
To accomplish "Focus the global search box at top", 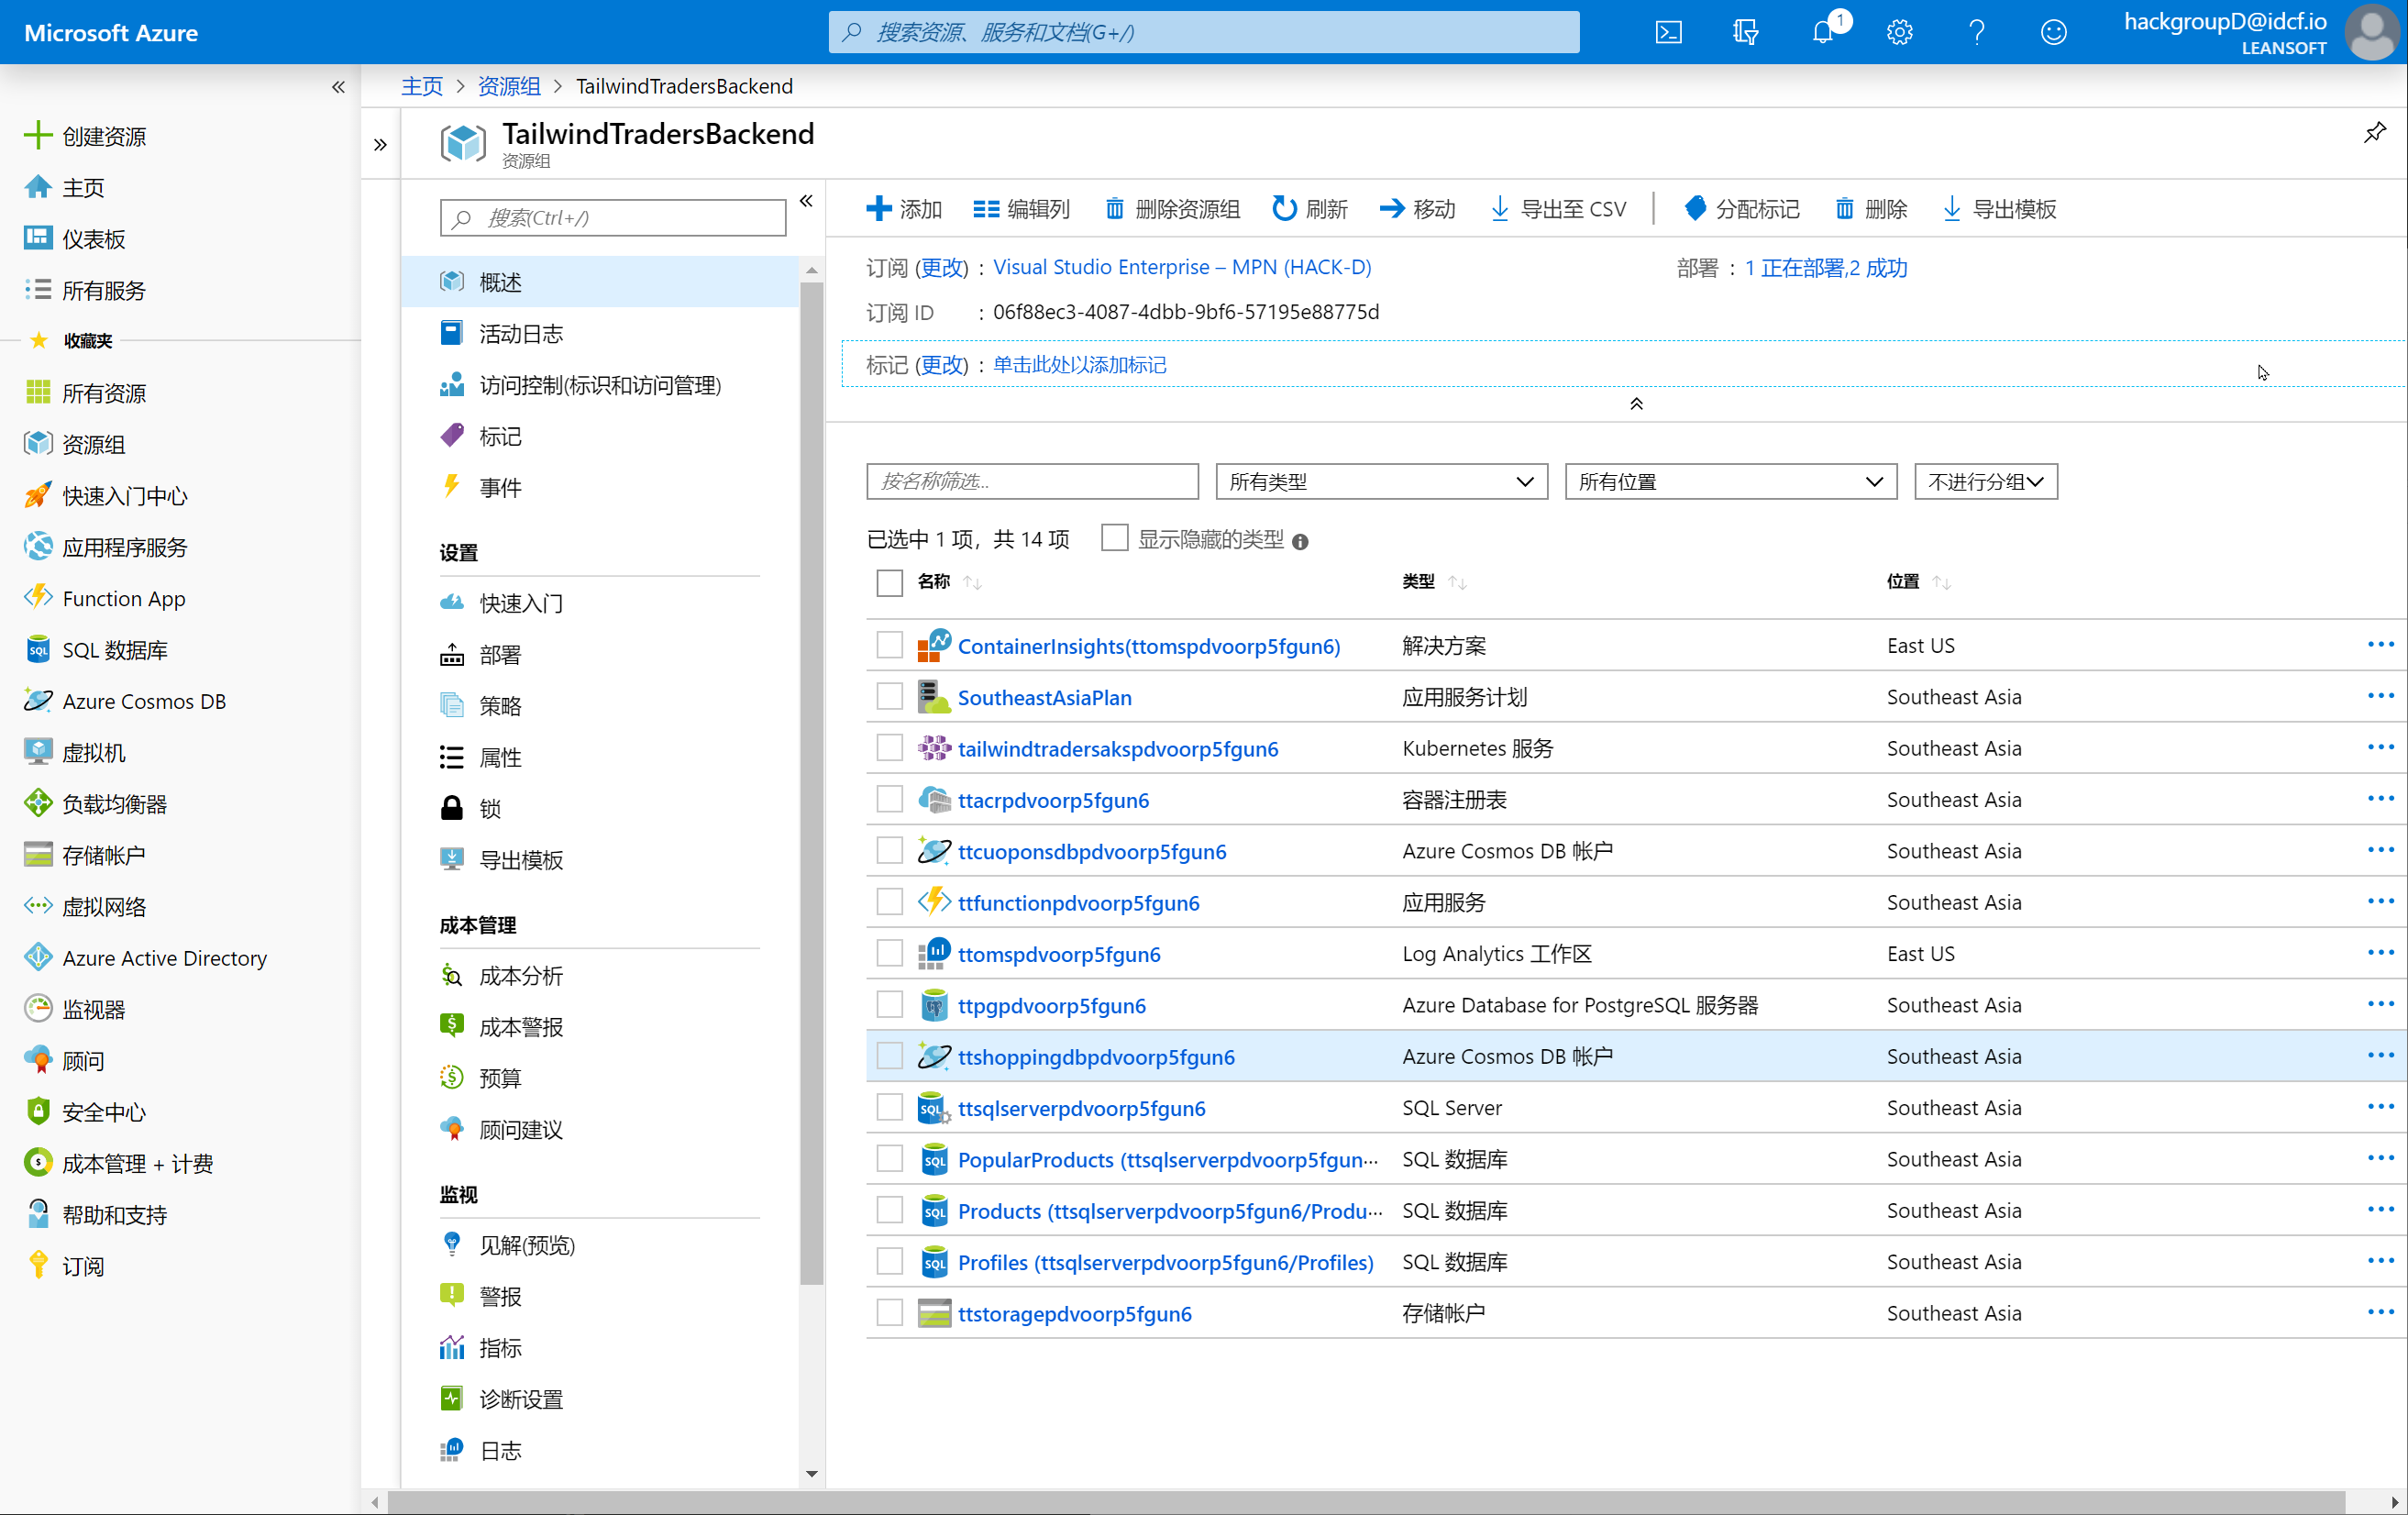I will coord(1204,32).
